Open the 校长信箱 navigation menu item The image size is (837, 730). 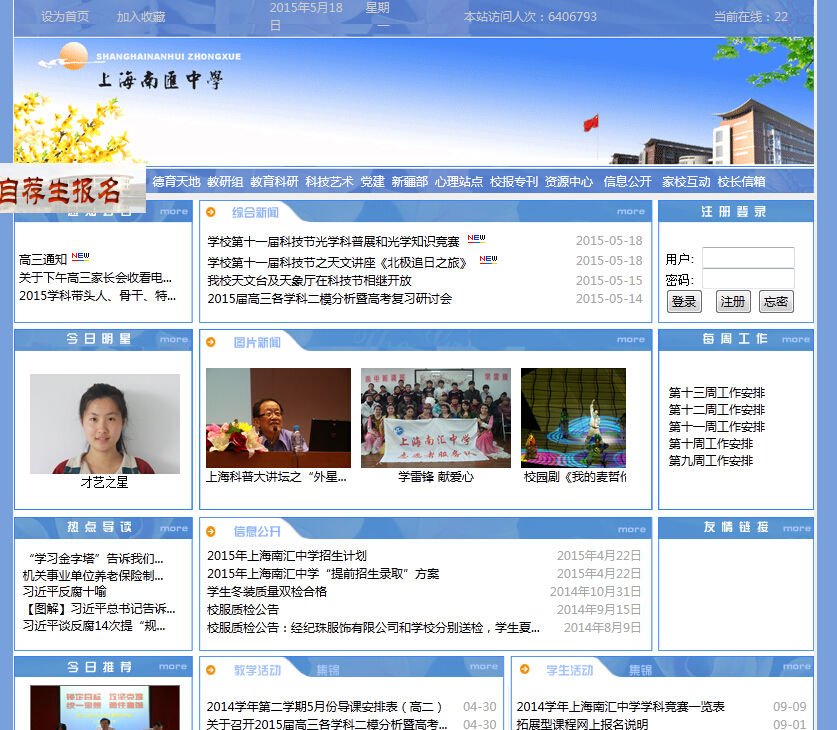pyautogui.click(x=742, y=182)
